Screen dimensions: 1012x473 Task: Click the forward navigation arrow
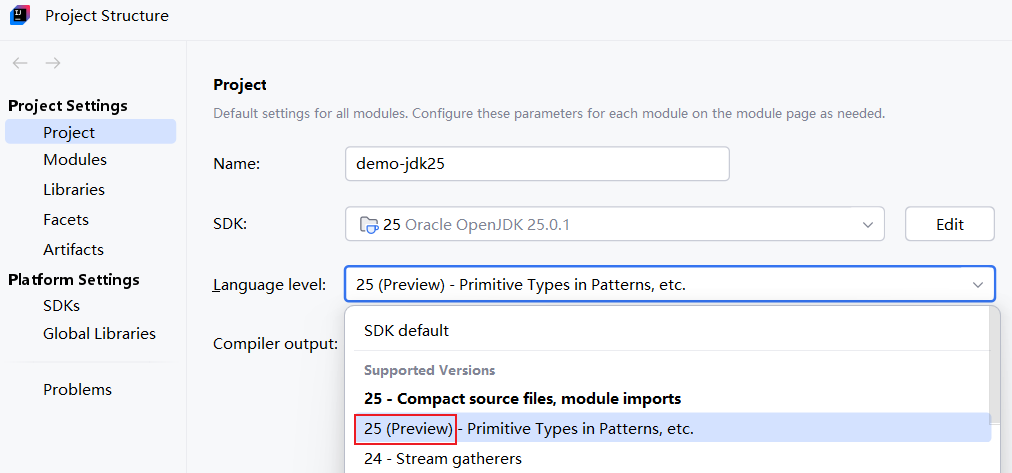53,63
